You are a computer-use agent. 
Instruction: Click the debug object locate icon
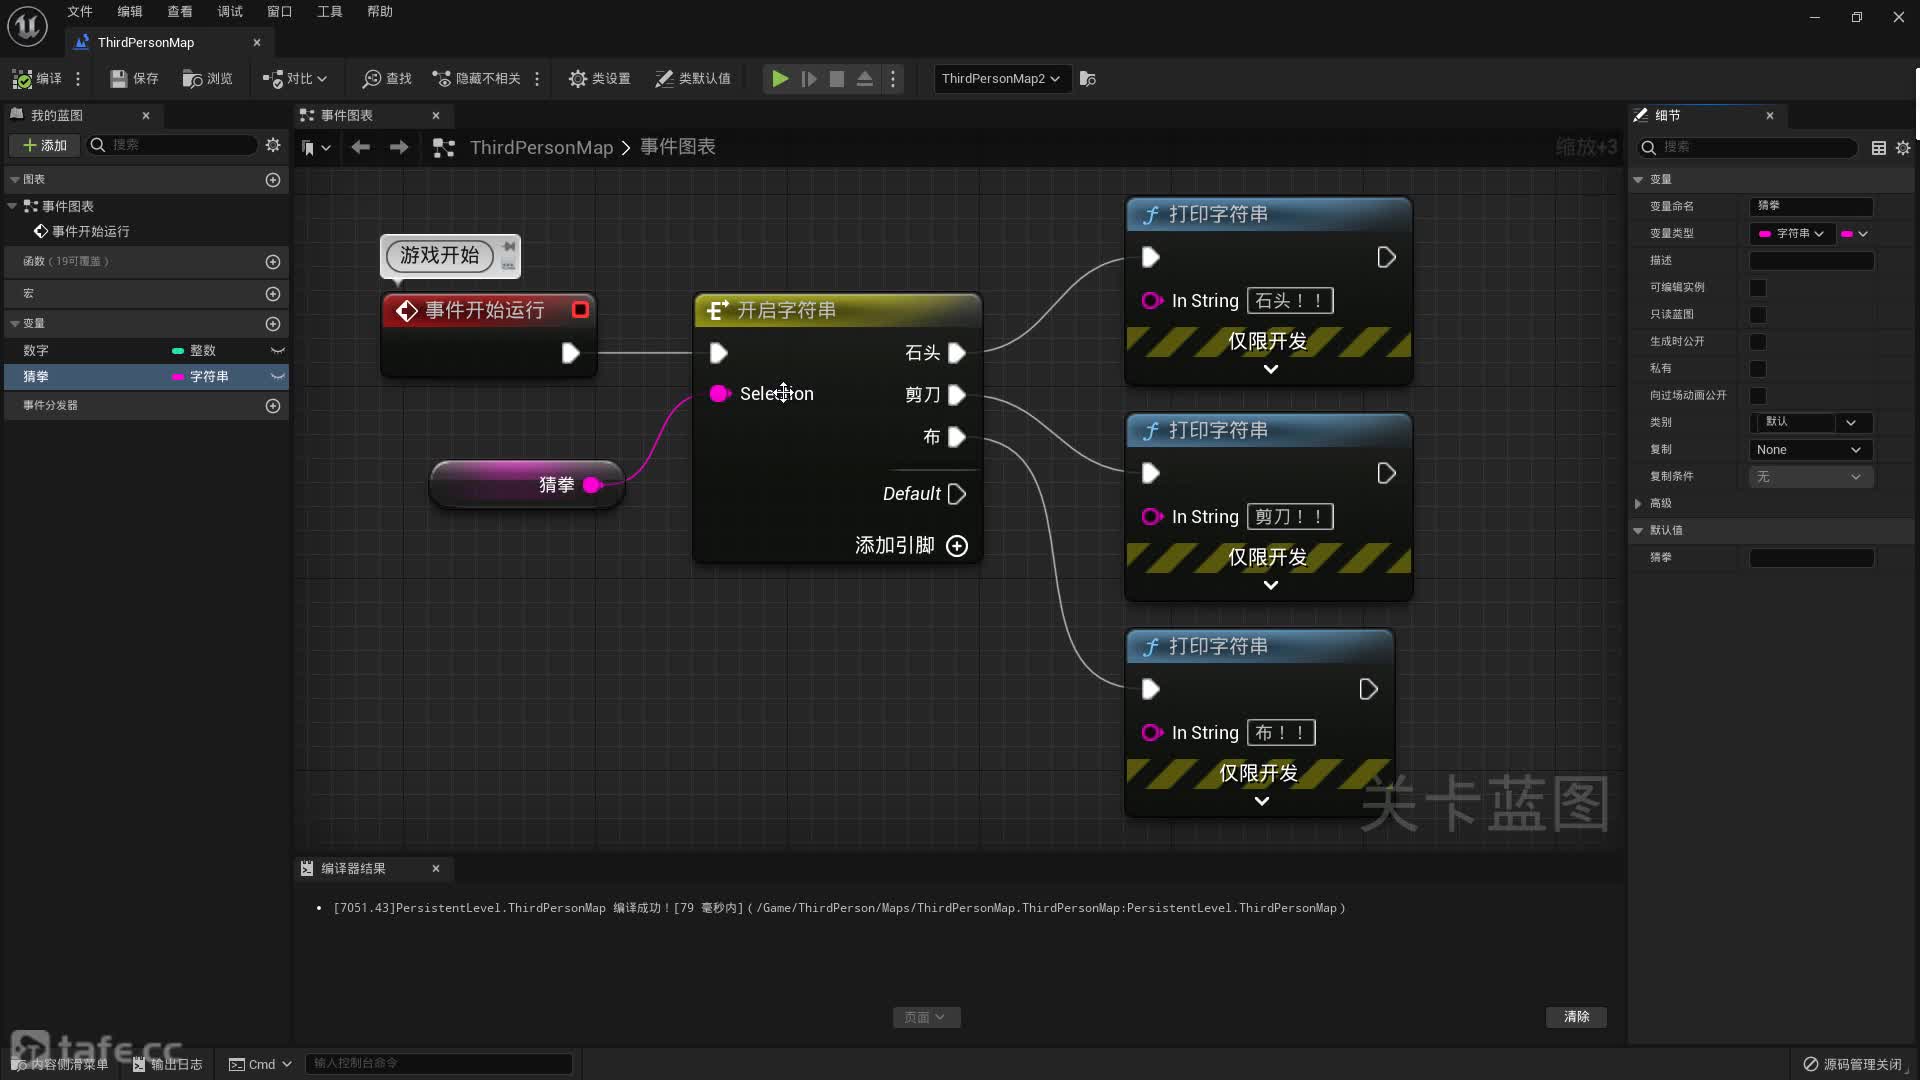tap(1088, 78)
